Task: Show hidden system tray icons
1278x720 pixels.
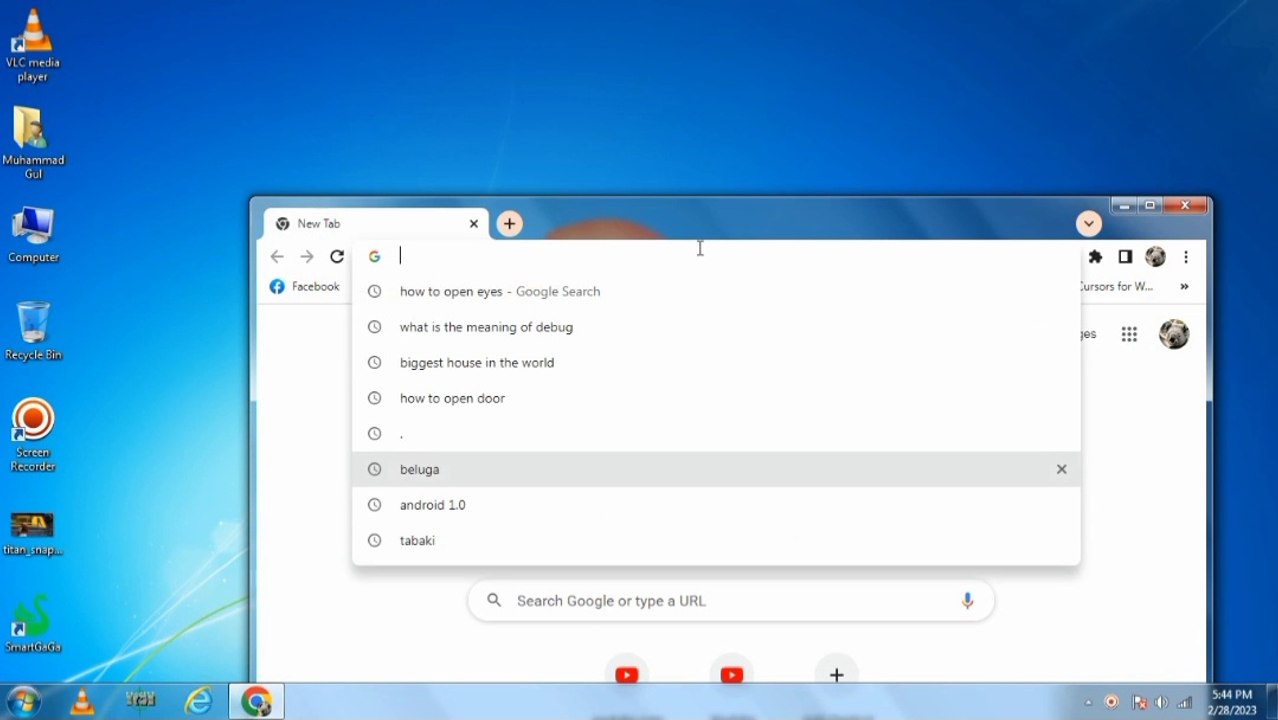Action: click(1087, 702)
